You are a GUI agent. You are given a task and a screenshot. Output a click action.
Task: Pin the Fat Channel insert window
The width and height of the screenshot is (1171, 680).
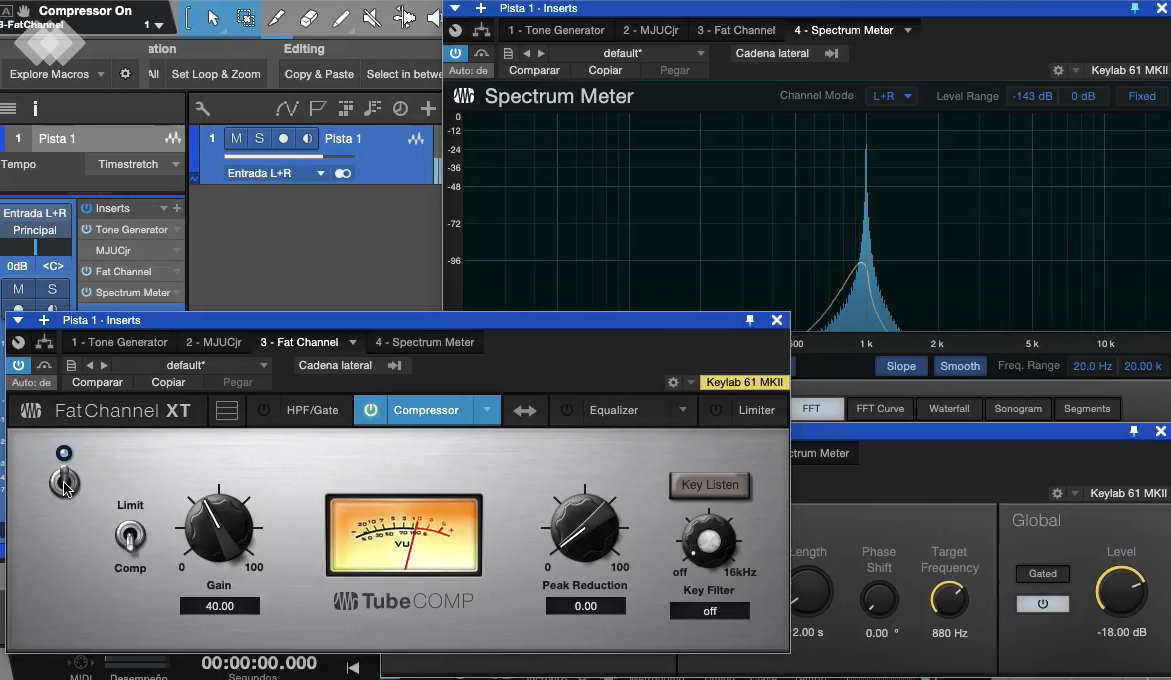coord(750,320)
